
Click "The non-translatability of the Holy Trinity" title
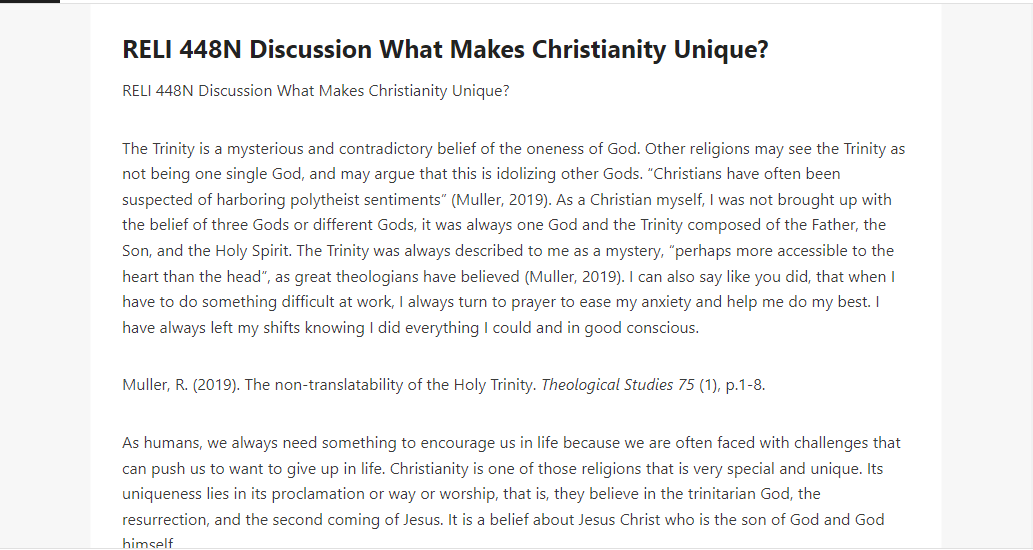click(x=389, y=385)
